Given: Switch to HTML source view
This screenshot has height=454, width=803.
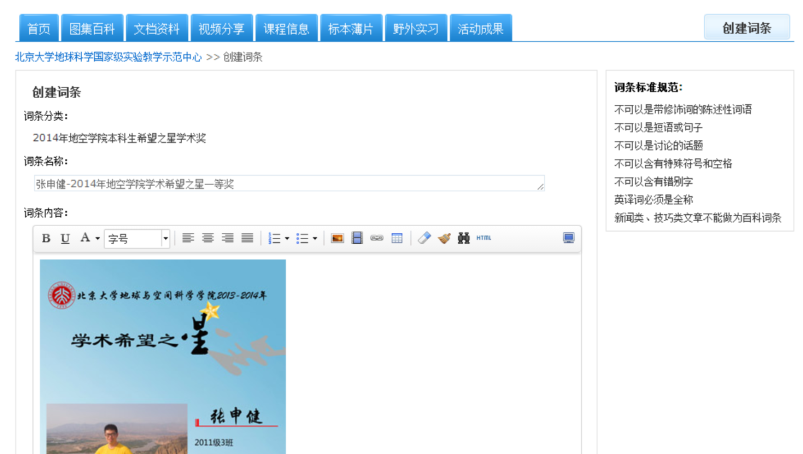Looking at the screenshot, I should point(484,238).
